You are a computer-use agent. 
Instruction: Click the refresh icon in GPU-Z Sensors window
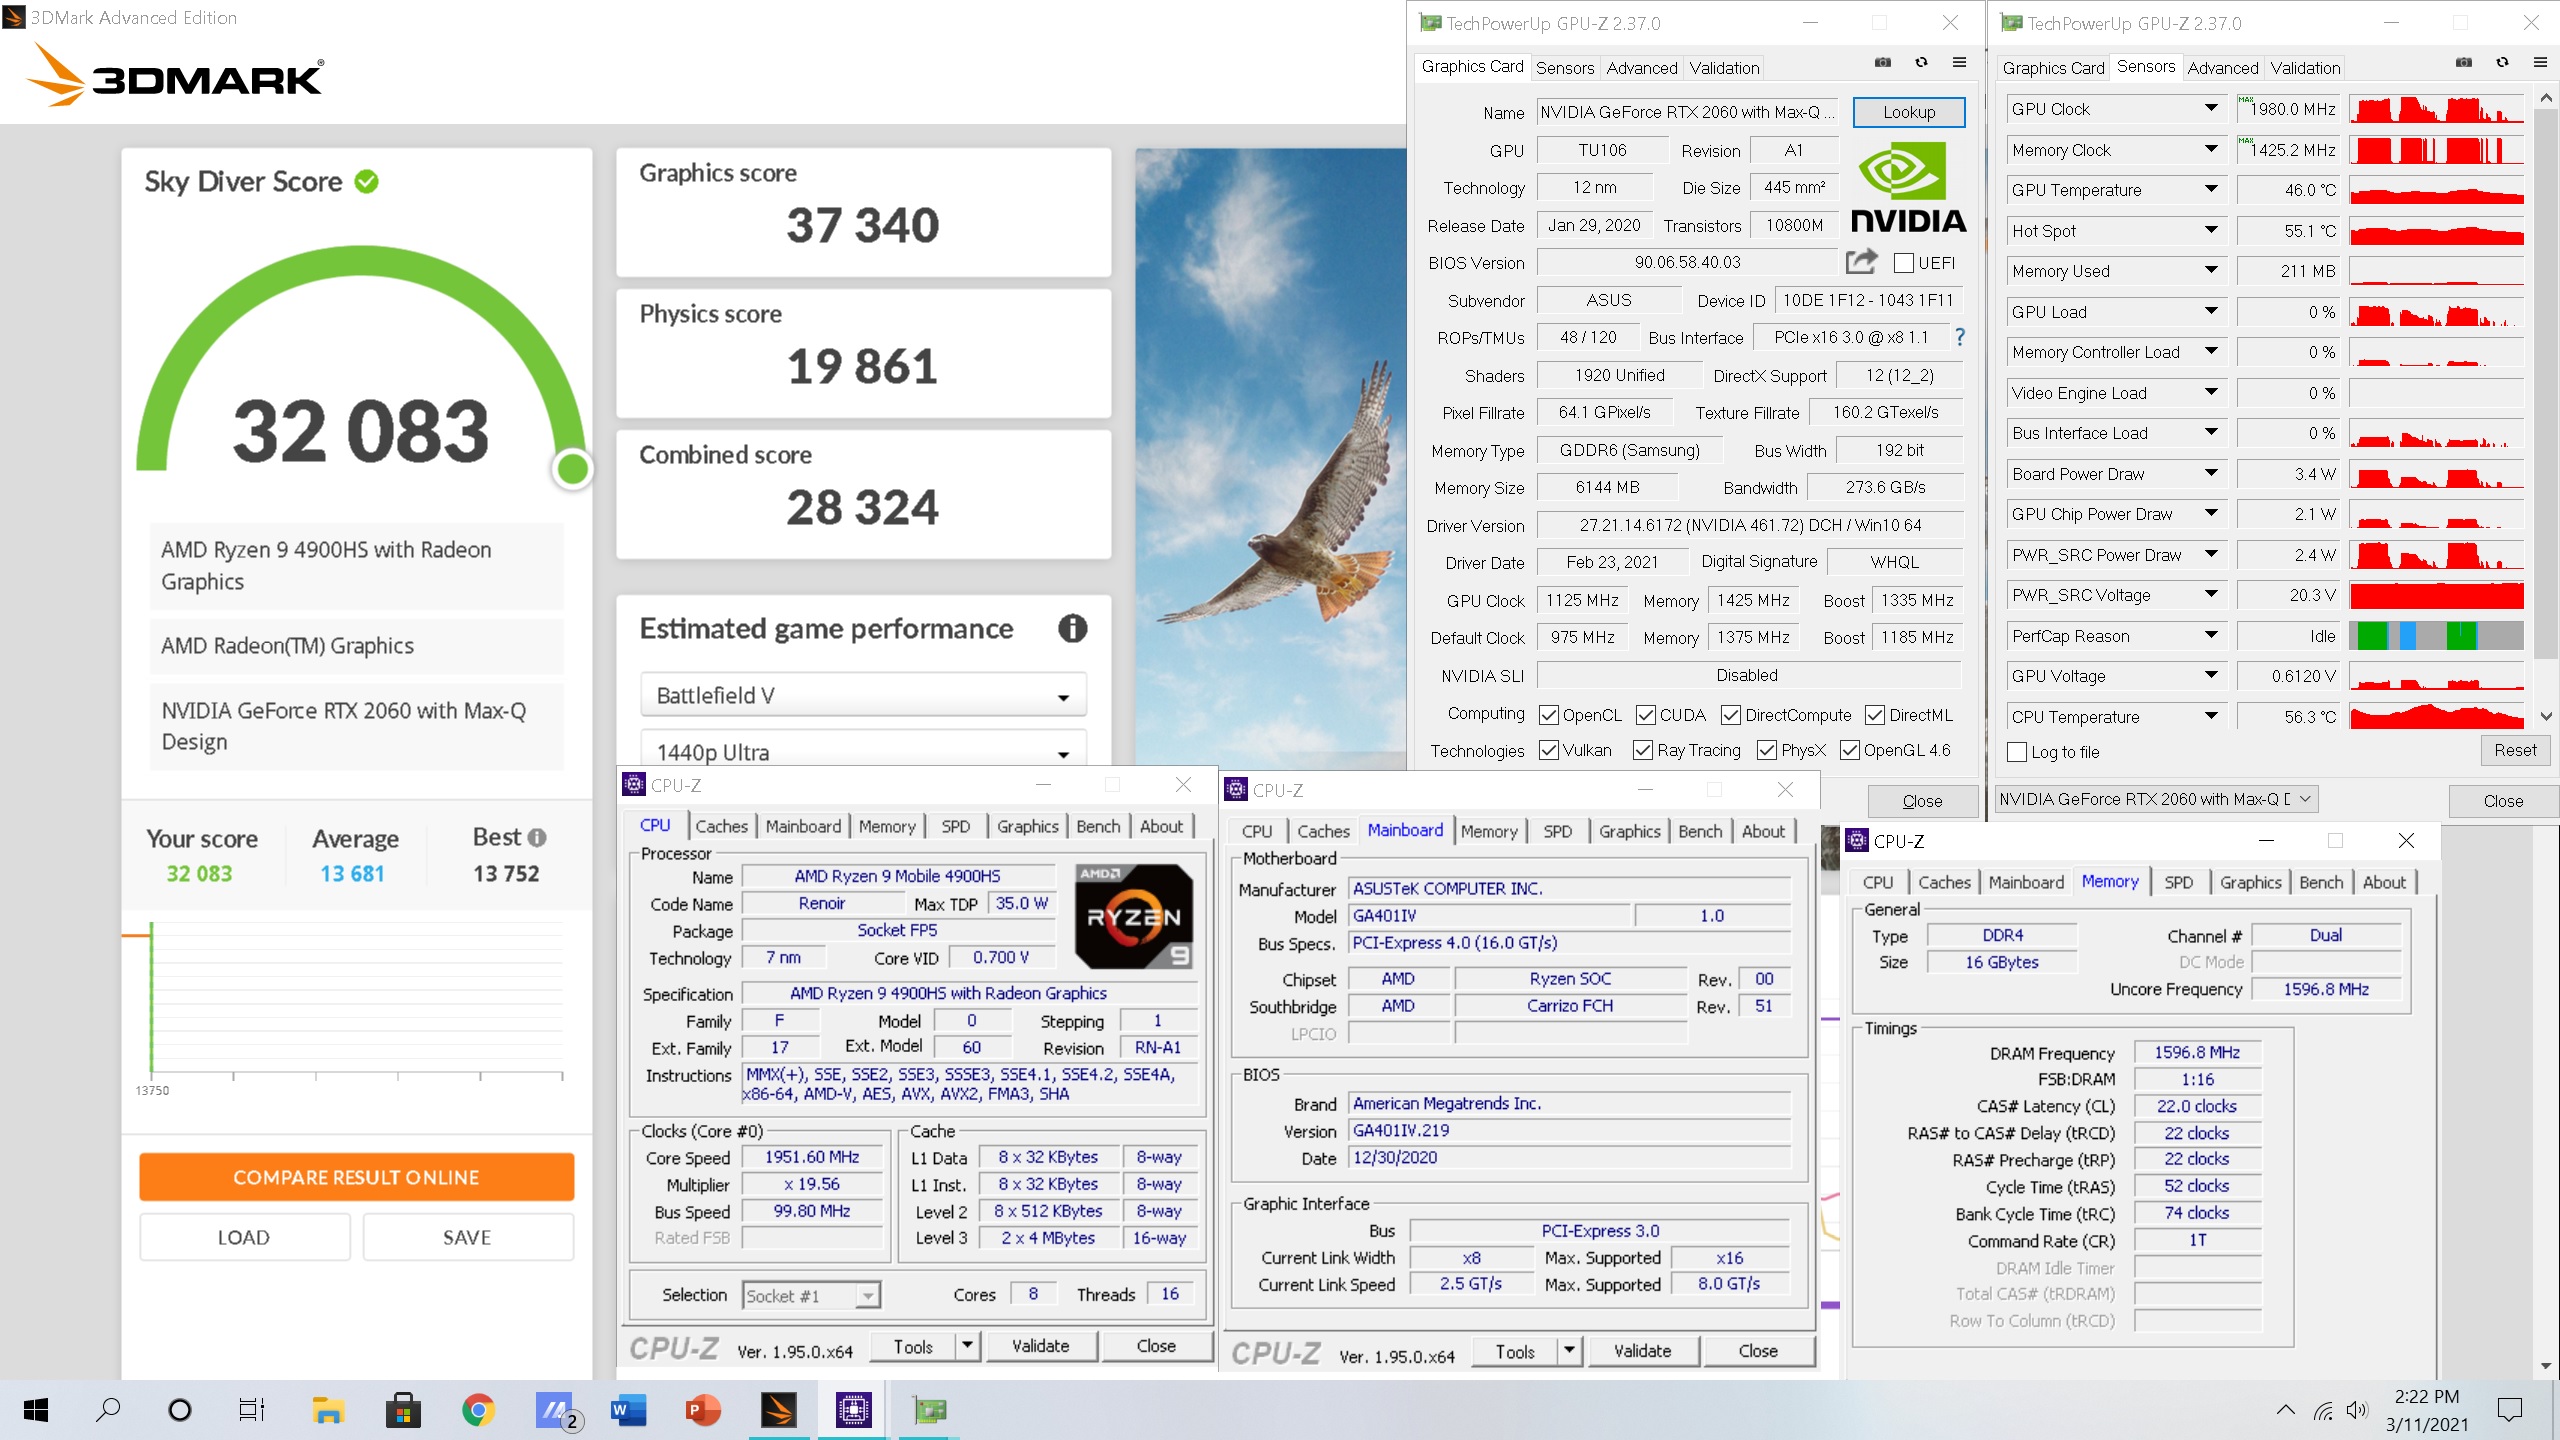[x=2502, y=62]
